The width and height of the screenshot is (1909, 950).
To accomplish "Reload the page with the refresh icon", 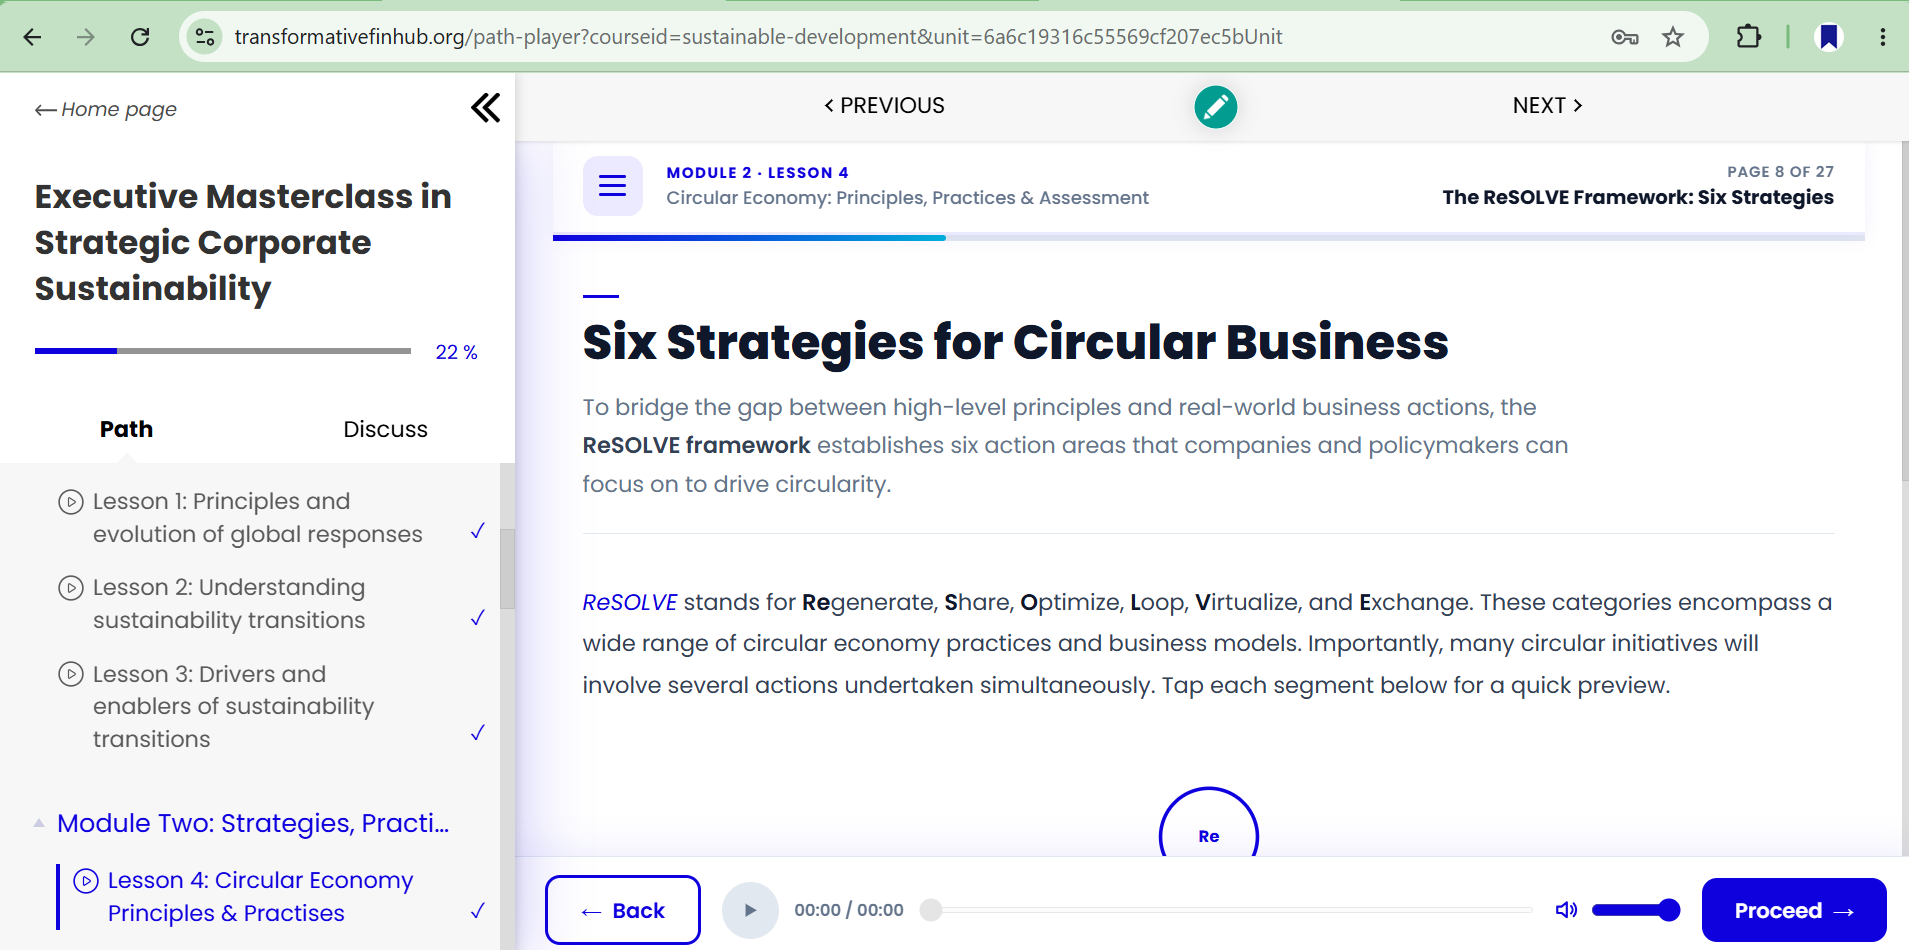I will tap(140, 37).
